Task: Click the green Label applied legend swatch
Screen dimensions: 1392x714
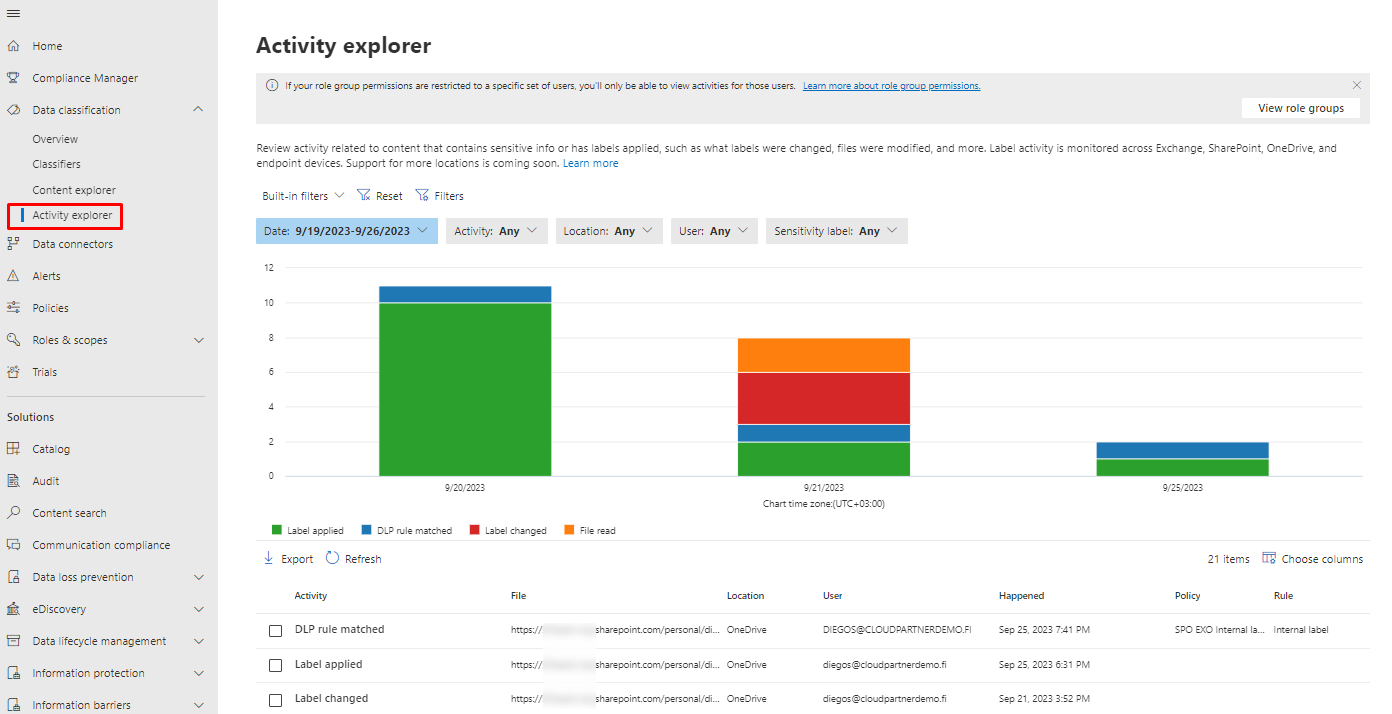Action: pos(277,531)
